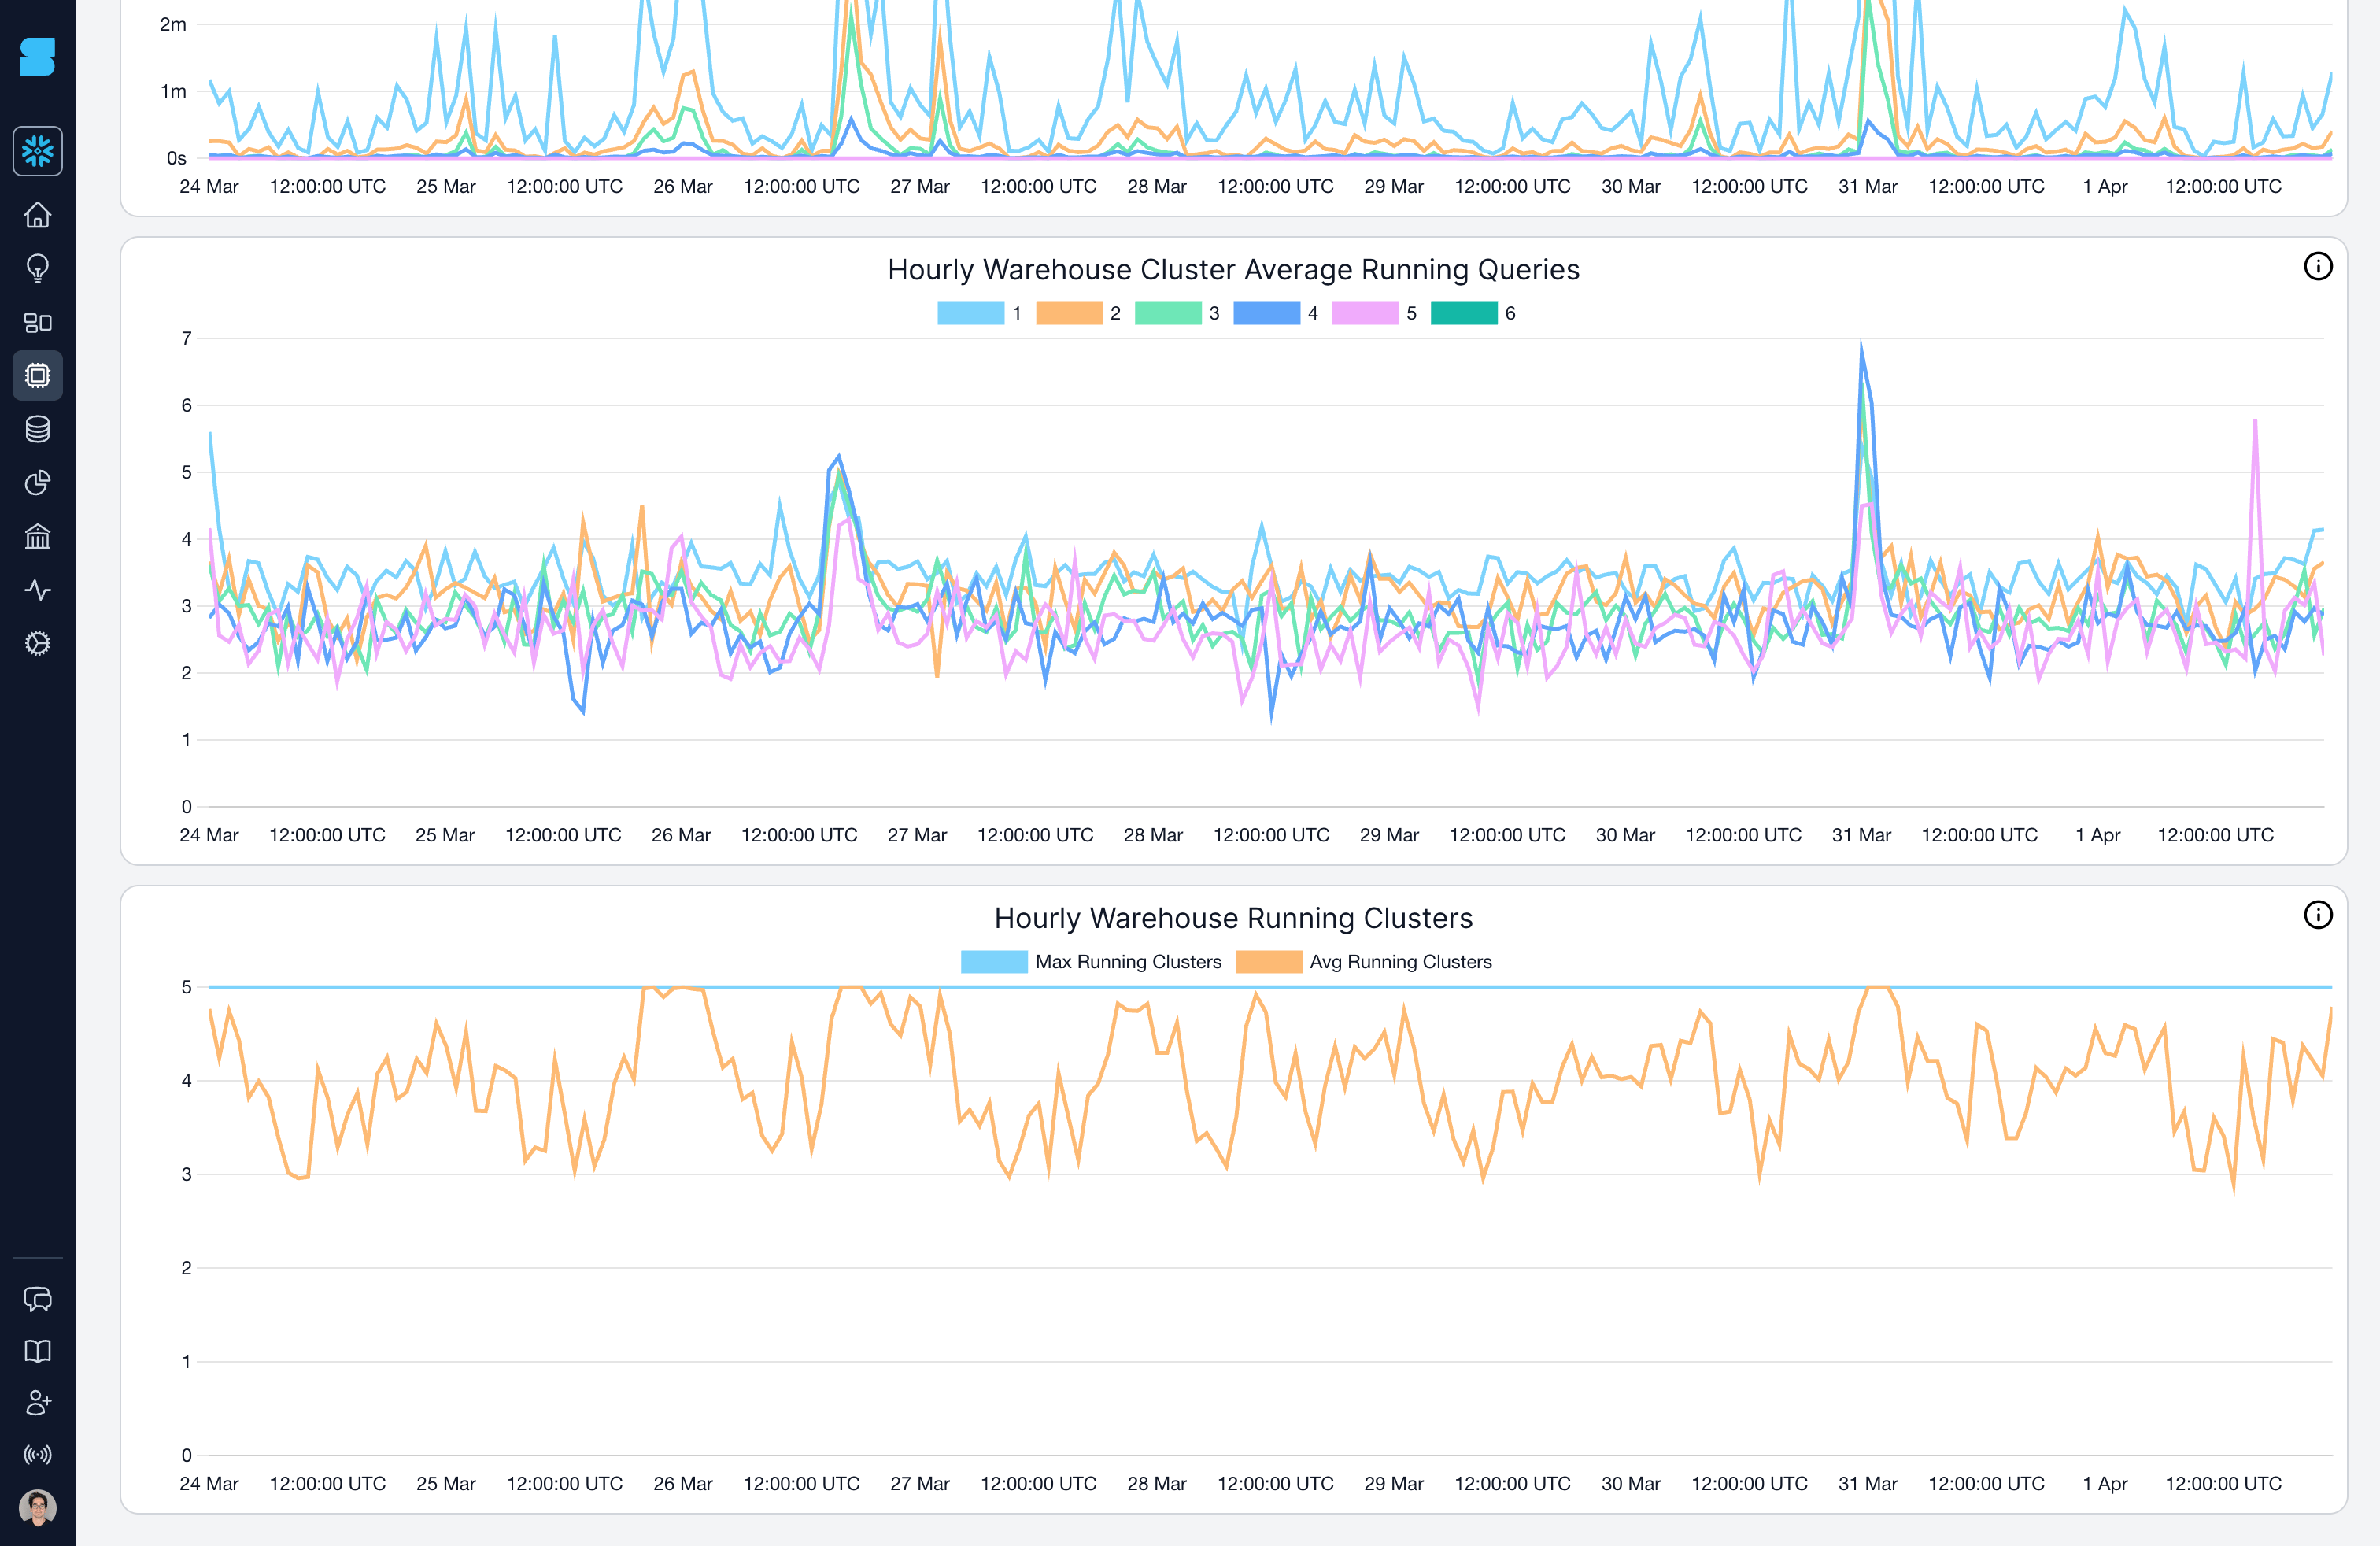Click the pink swatch for series 5

[1367, 313]
